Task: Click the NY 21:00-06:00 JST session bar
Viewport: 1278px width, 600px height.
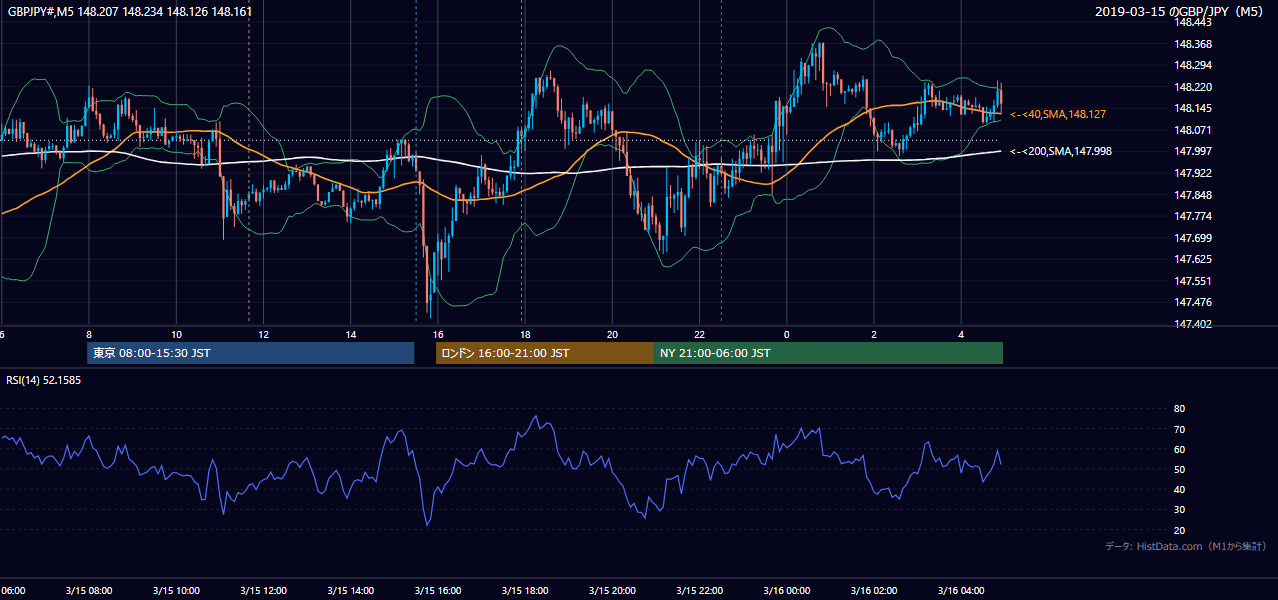Action: click(x=828, y=353)
